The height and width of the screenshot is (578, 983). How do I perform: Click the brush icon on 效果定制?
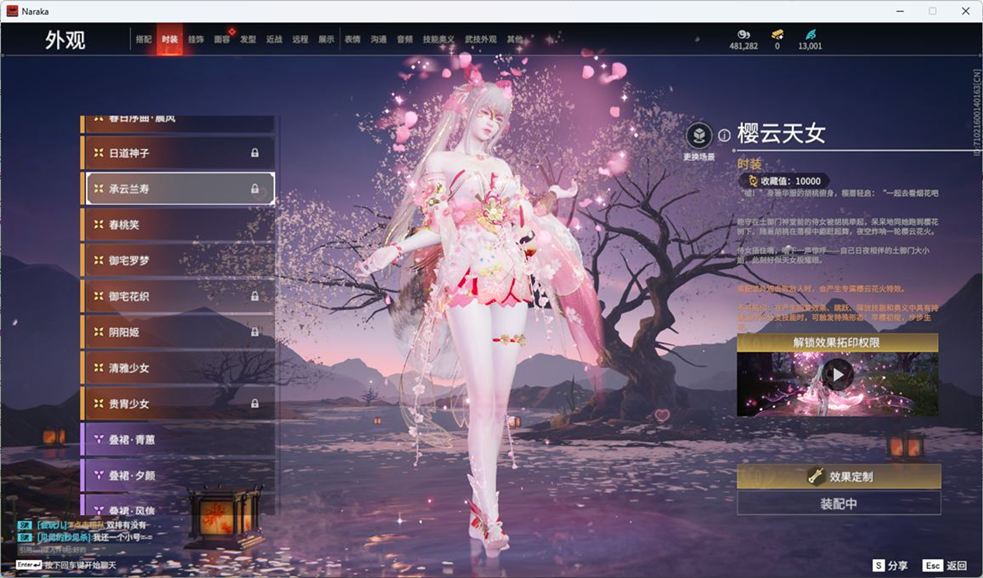(816, 476)
